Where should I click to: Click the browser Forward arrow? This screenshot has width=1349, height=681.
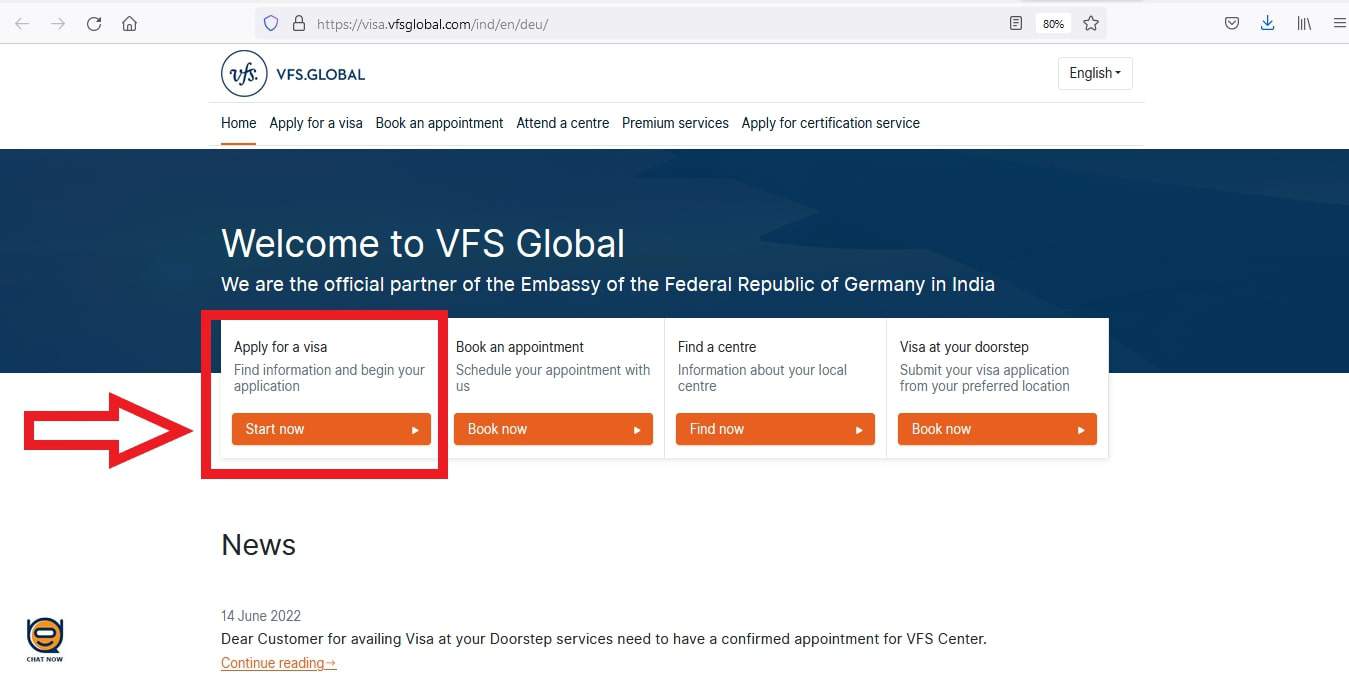pyautogui.click(x=58, y=24)
